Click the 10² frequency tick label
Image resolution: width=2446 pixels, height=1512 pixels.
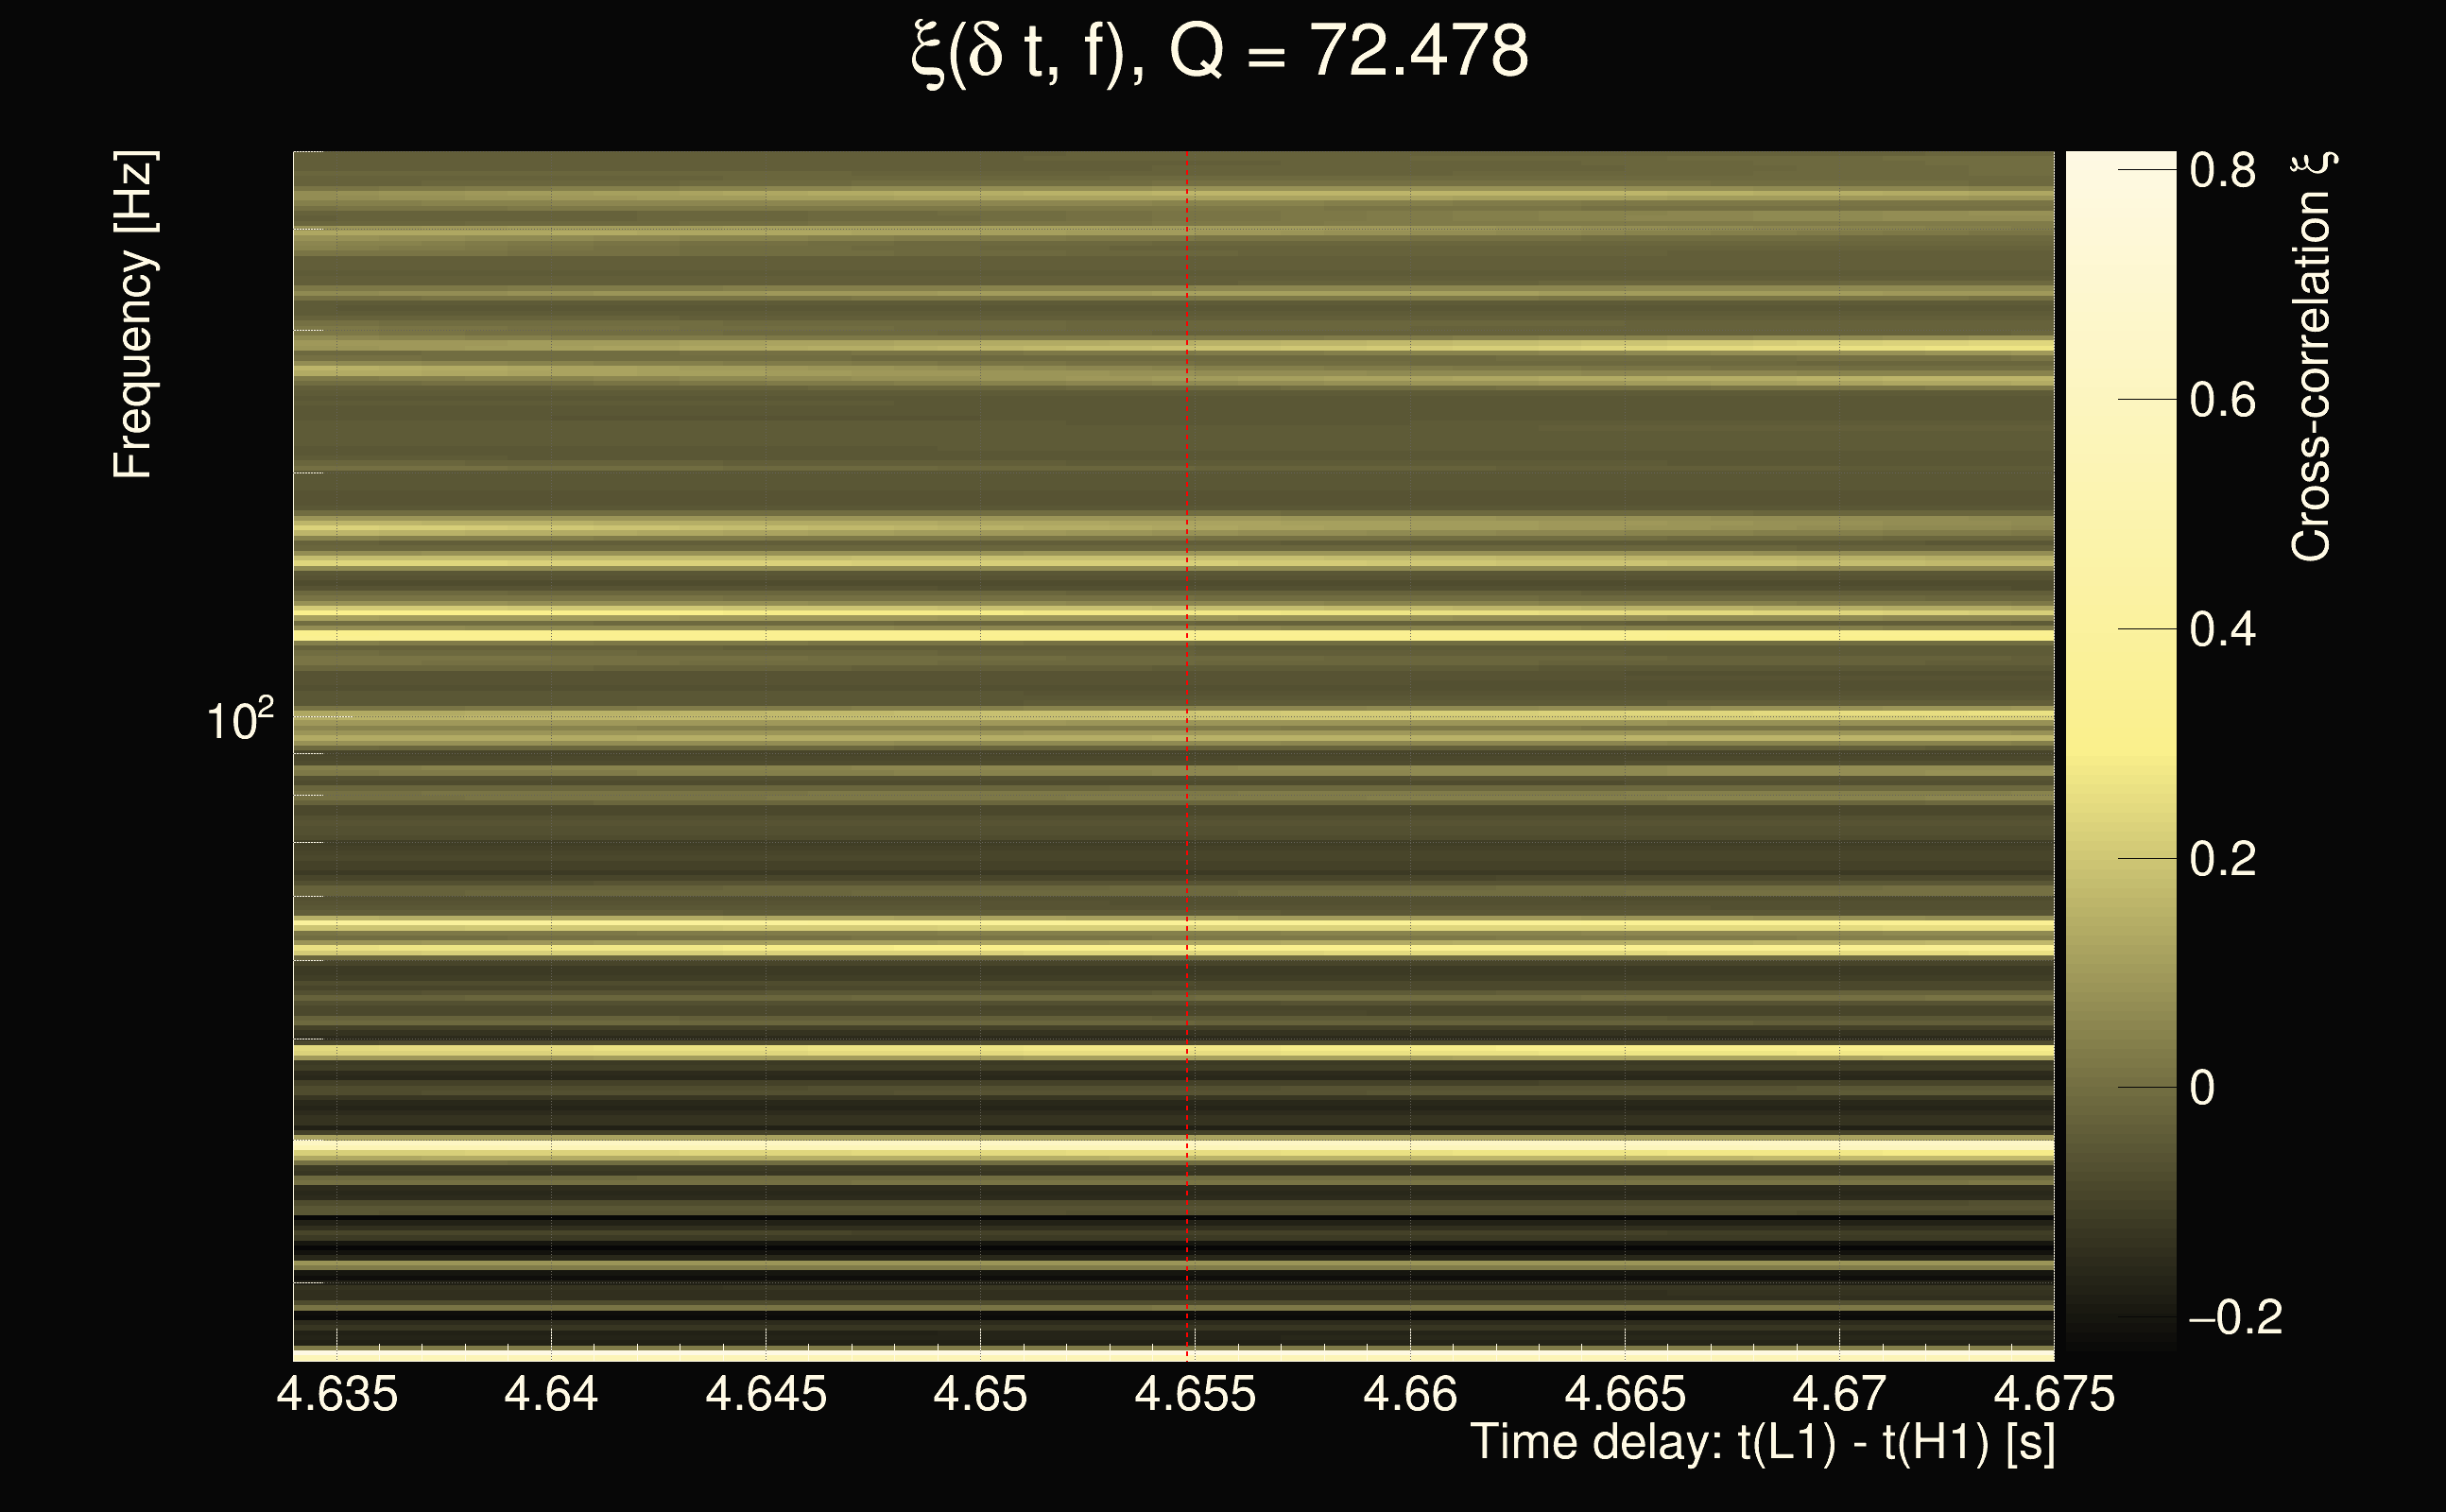coord(239,720)
